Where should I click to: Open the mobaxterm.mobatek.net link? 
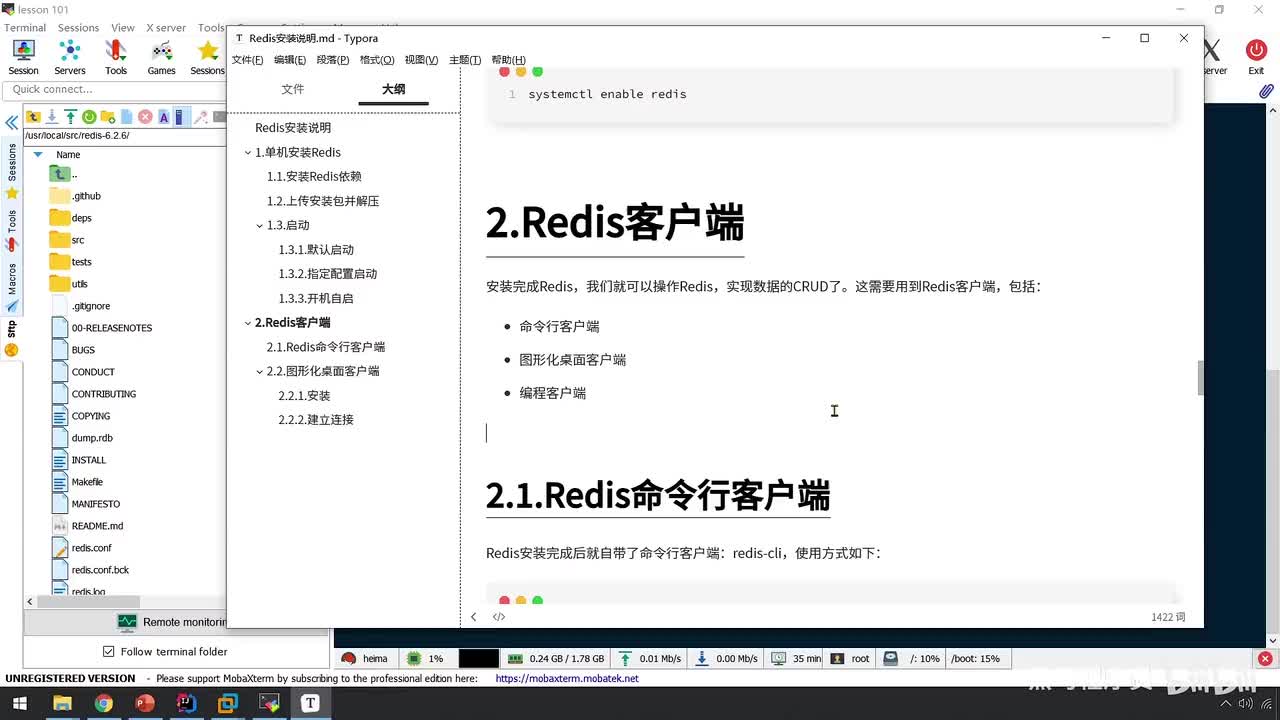[x=566, y=678]
